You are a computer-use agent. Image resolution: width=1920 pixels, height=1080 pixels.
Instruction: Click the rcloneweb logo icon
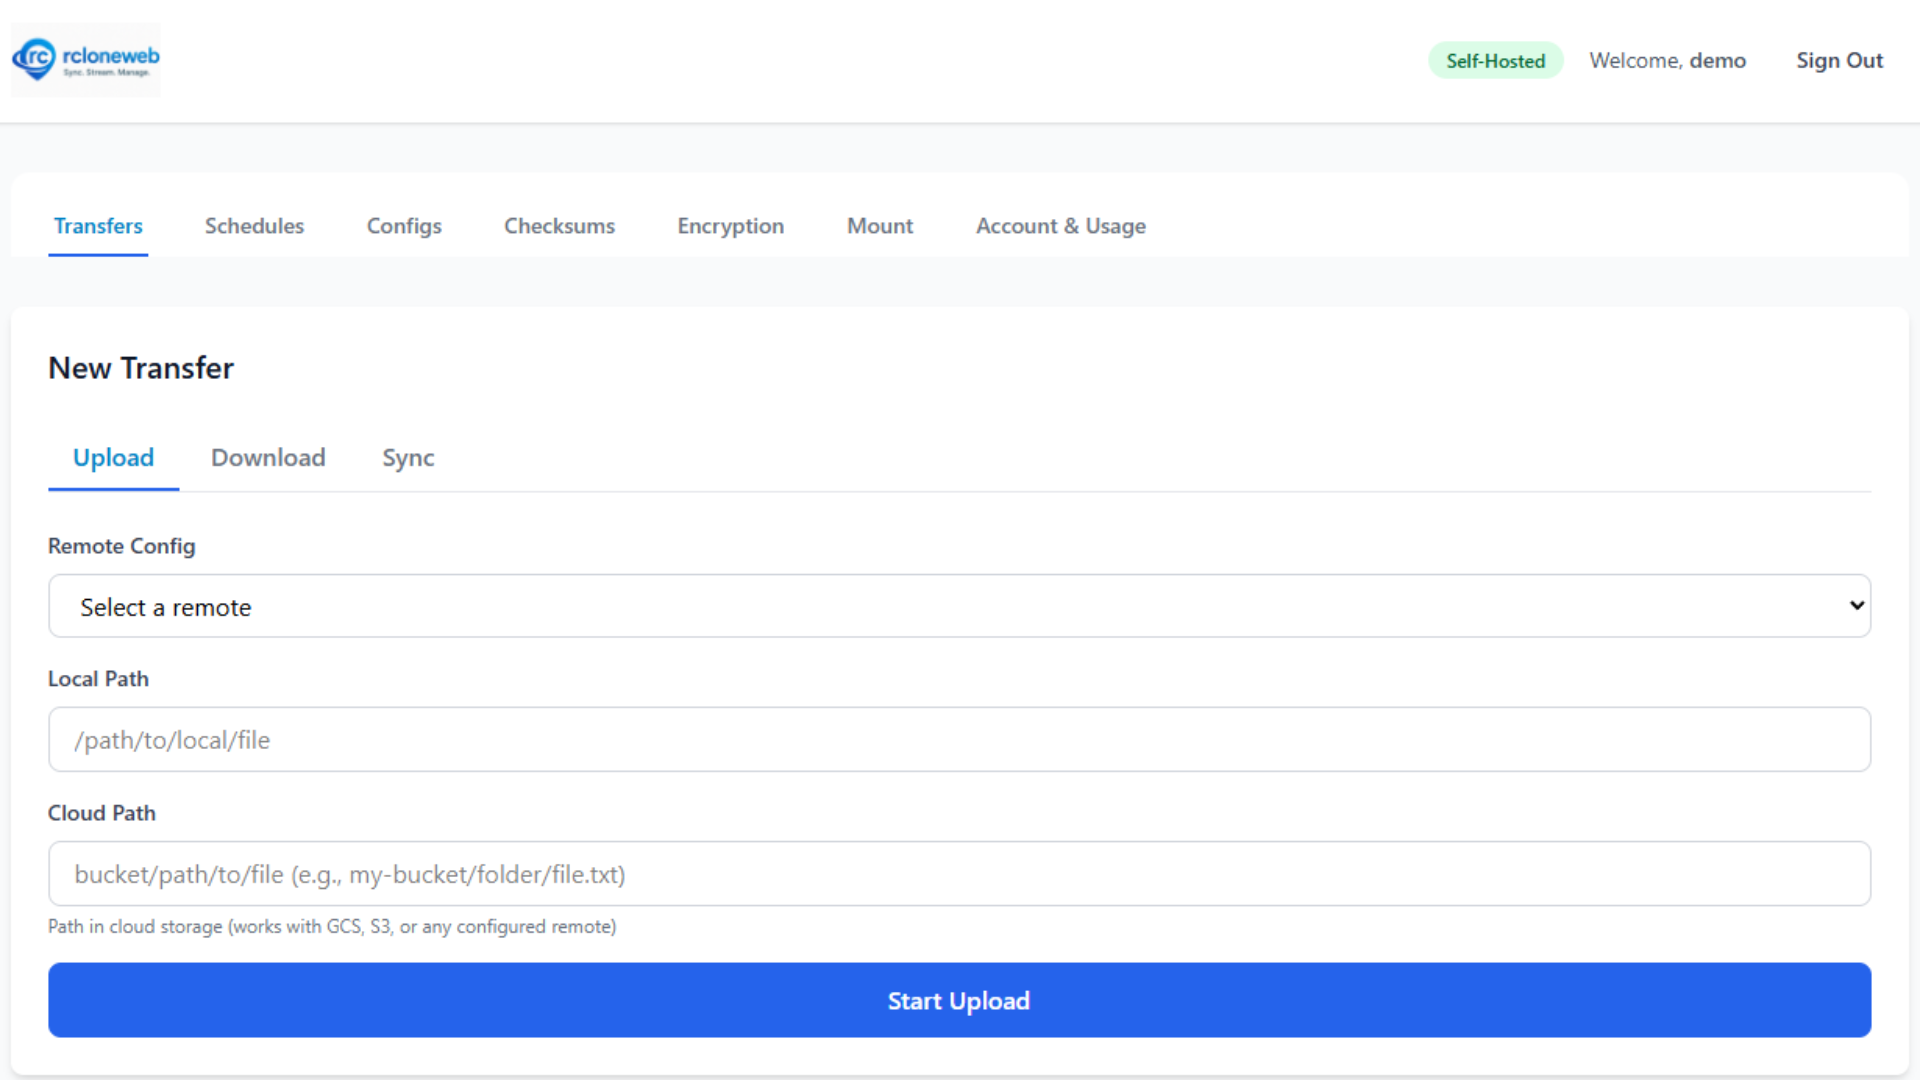tap(35, 59)
